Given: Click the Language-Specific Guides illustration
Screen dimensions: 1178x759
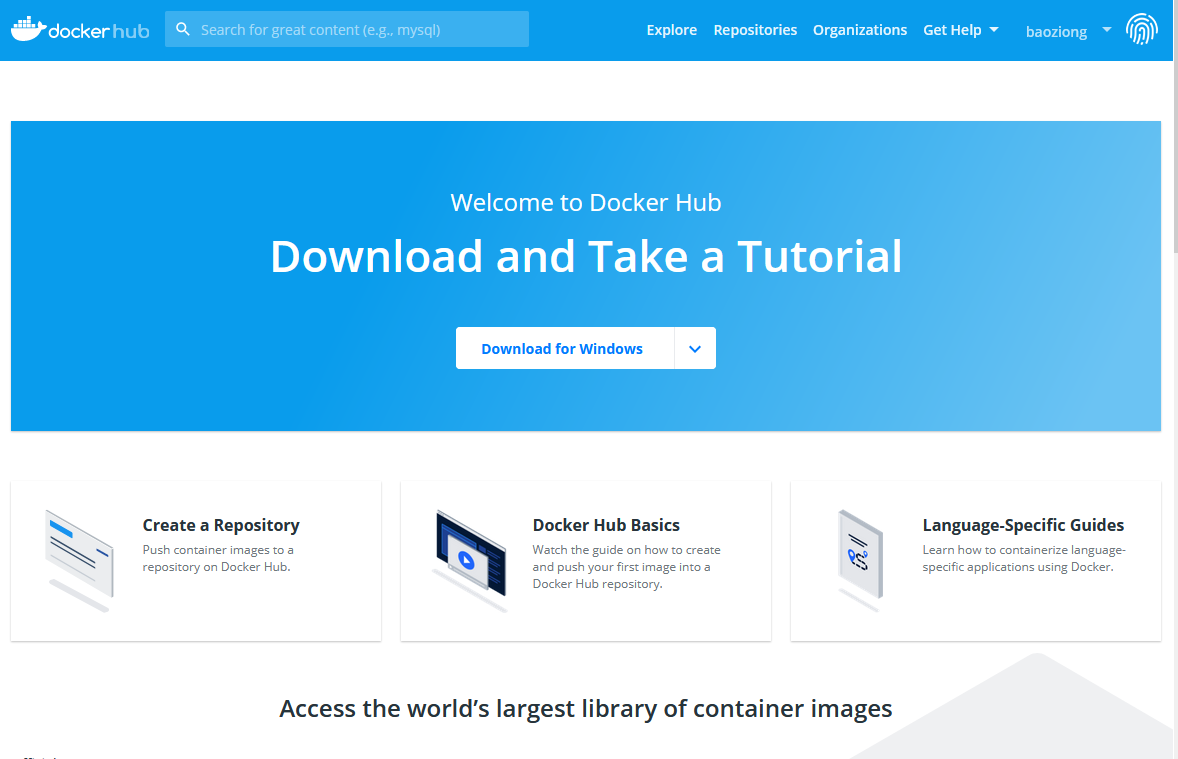Looking at the screenshot, I should 860,561.
